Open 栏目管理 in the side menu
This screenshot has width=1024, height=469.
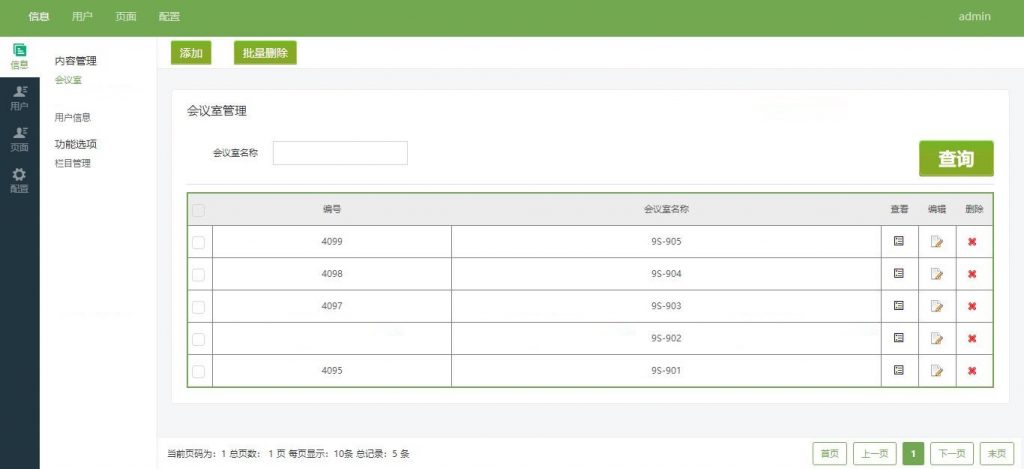(x=72, y=163)
